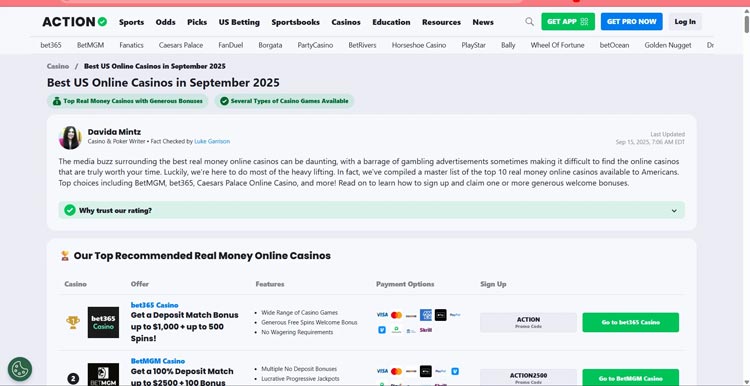The width and height of the screenshot is (750, 386).
Task: Click Go to bet365 Casino button
Action: (630, 322)
